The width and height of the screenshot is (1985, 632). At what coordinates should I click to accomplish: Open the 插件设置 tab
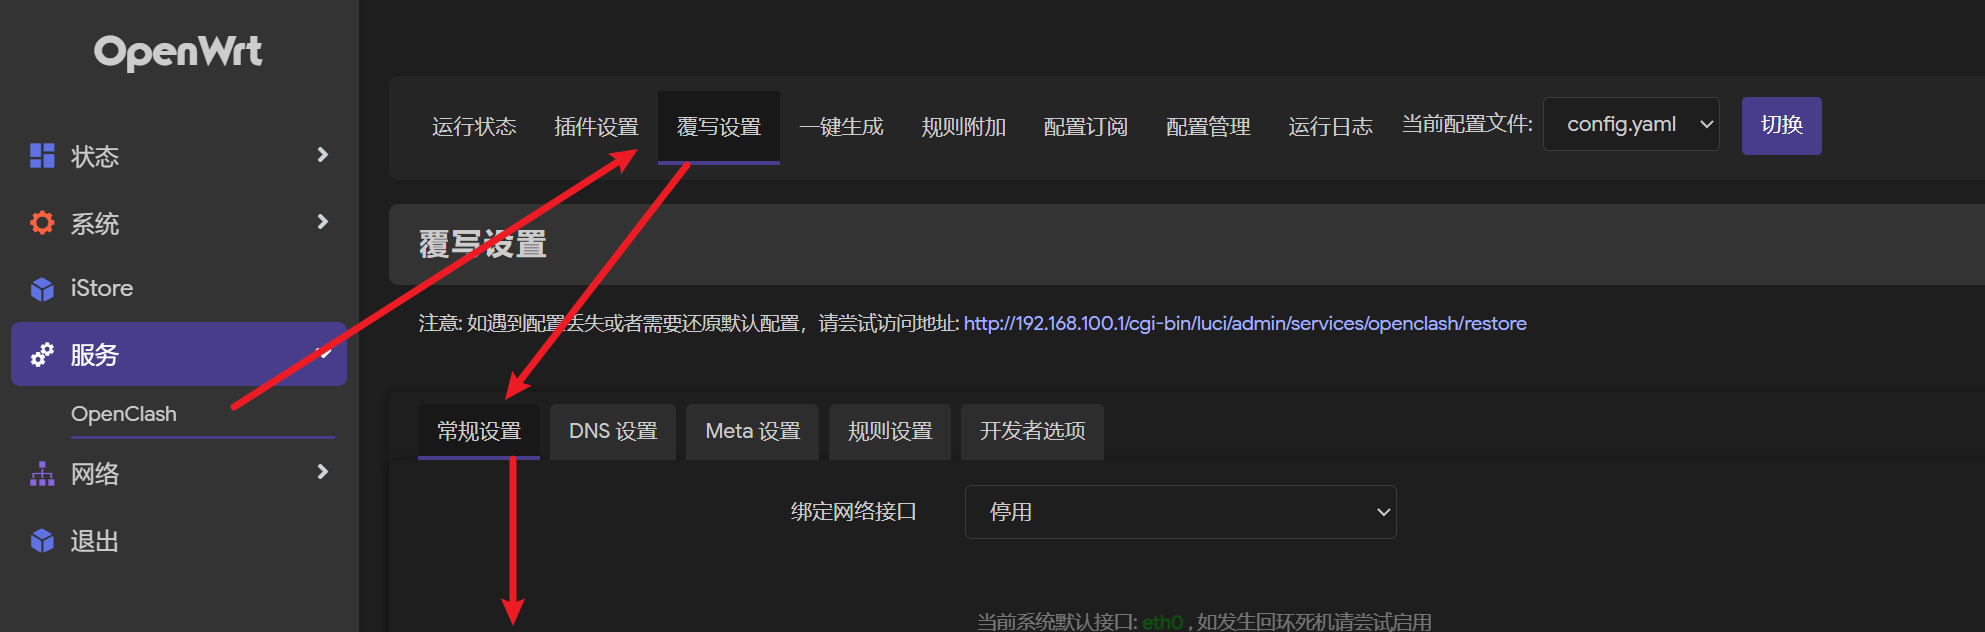point(596,127)
